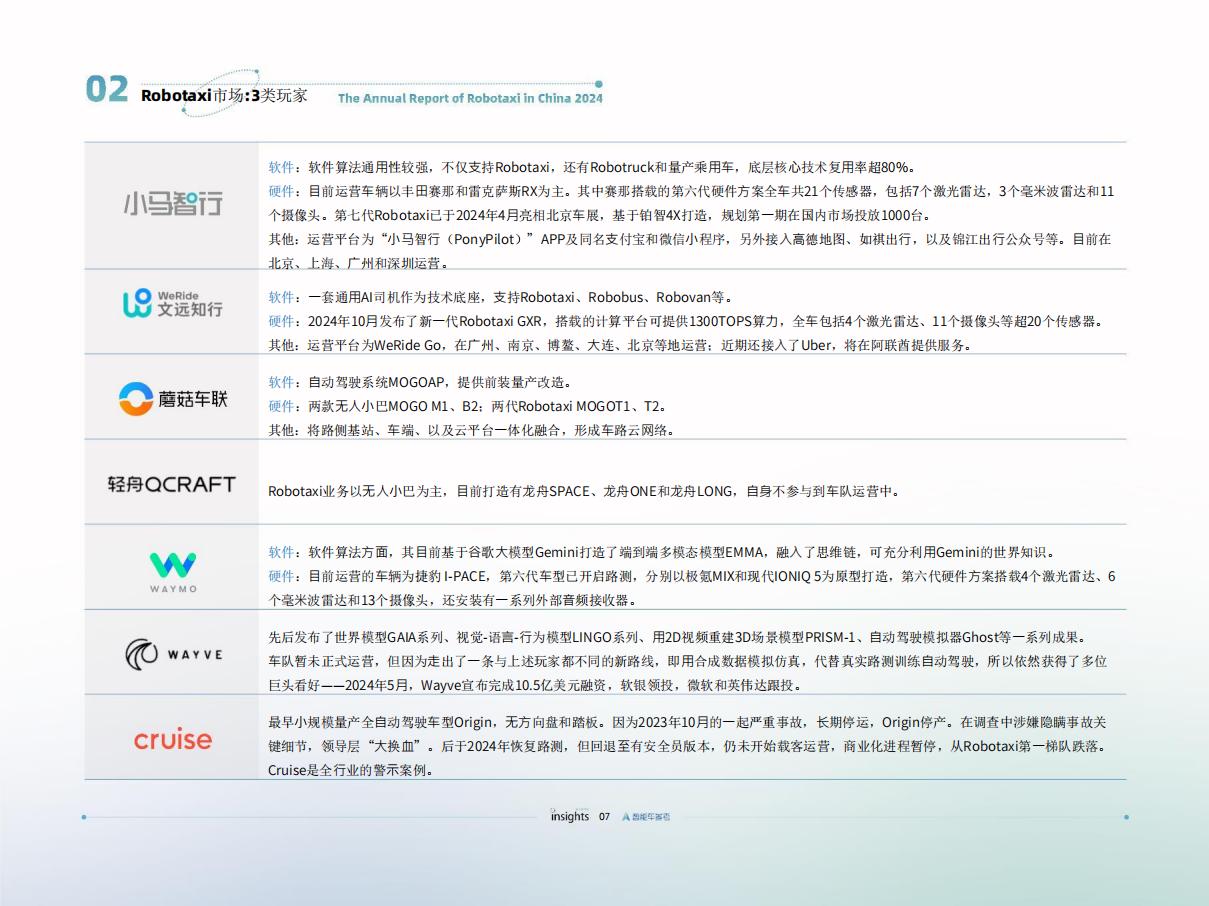
Task: Click the 智能车参考 footer logo
Action: pos(646,817)
